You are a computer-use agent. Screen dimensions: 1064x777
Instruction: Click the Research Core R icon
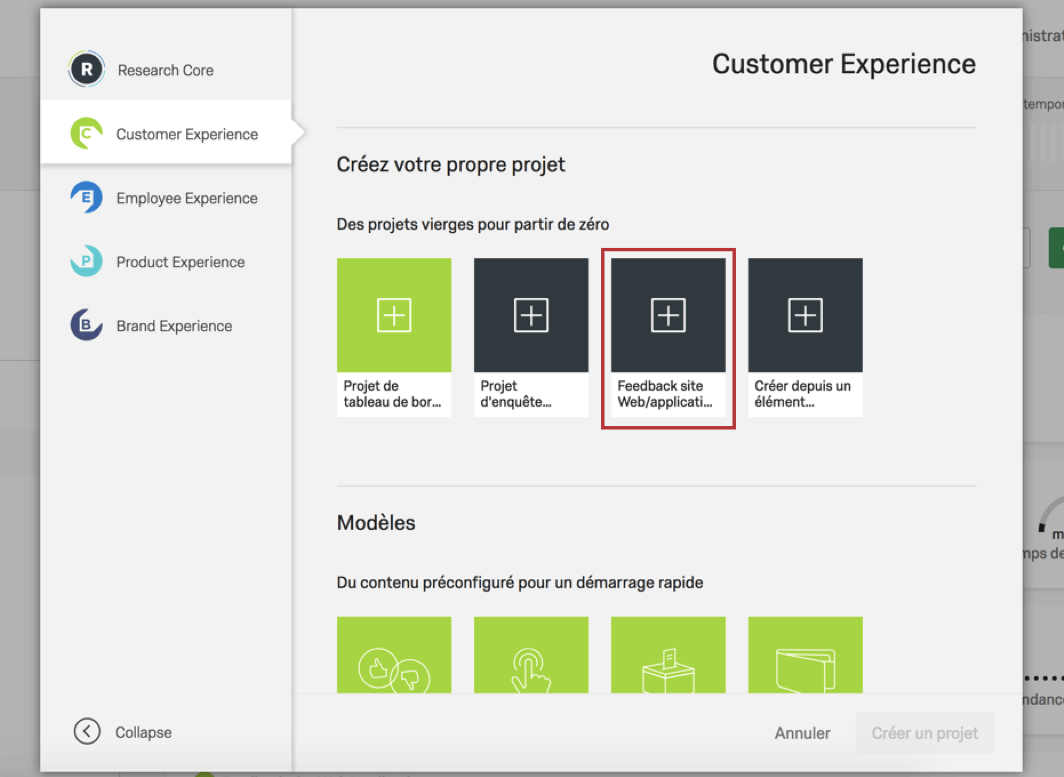86,69
